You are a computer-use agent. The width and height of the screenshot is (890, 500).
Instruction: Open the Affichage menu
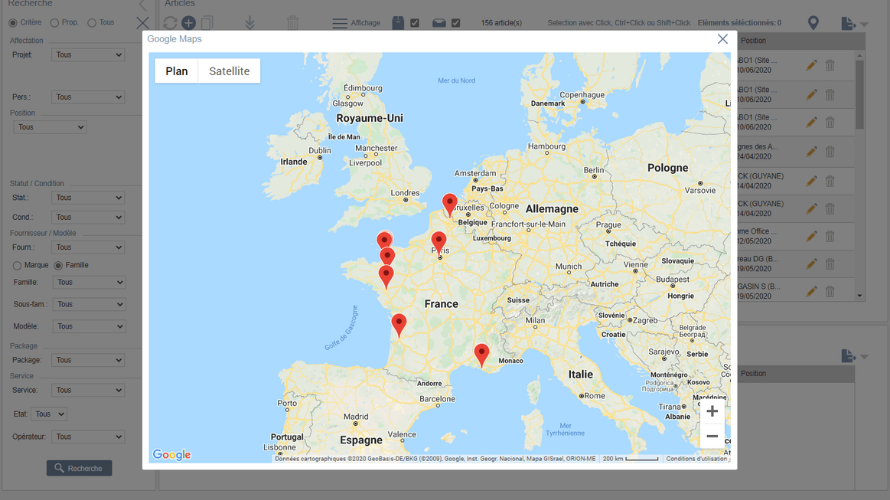356,23
